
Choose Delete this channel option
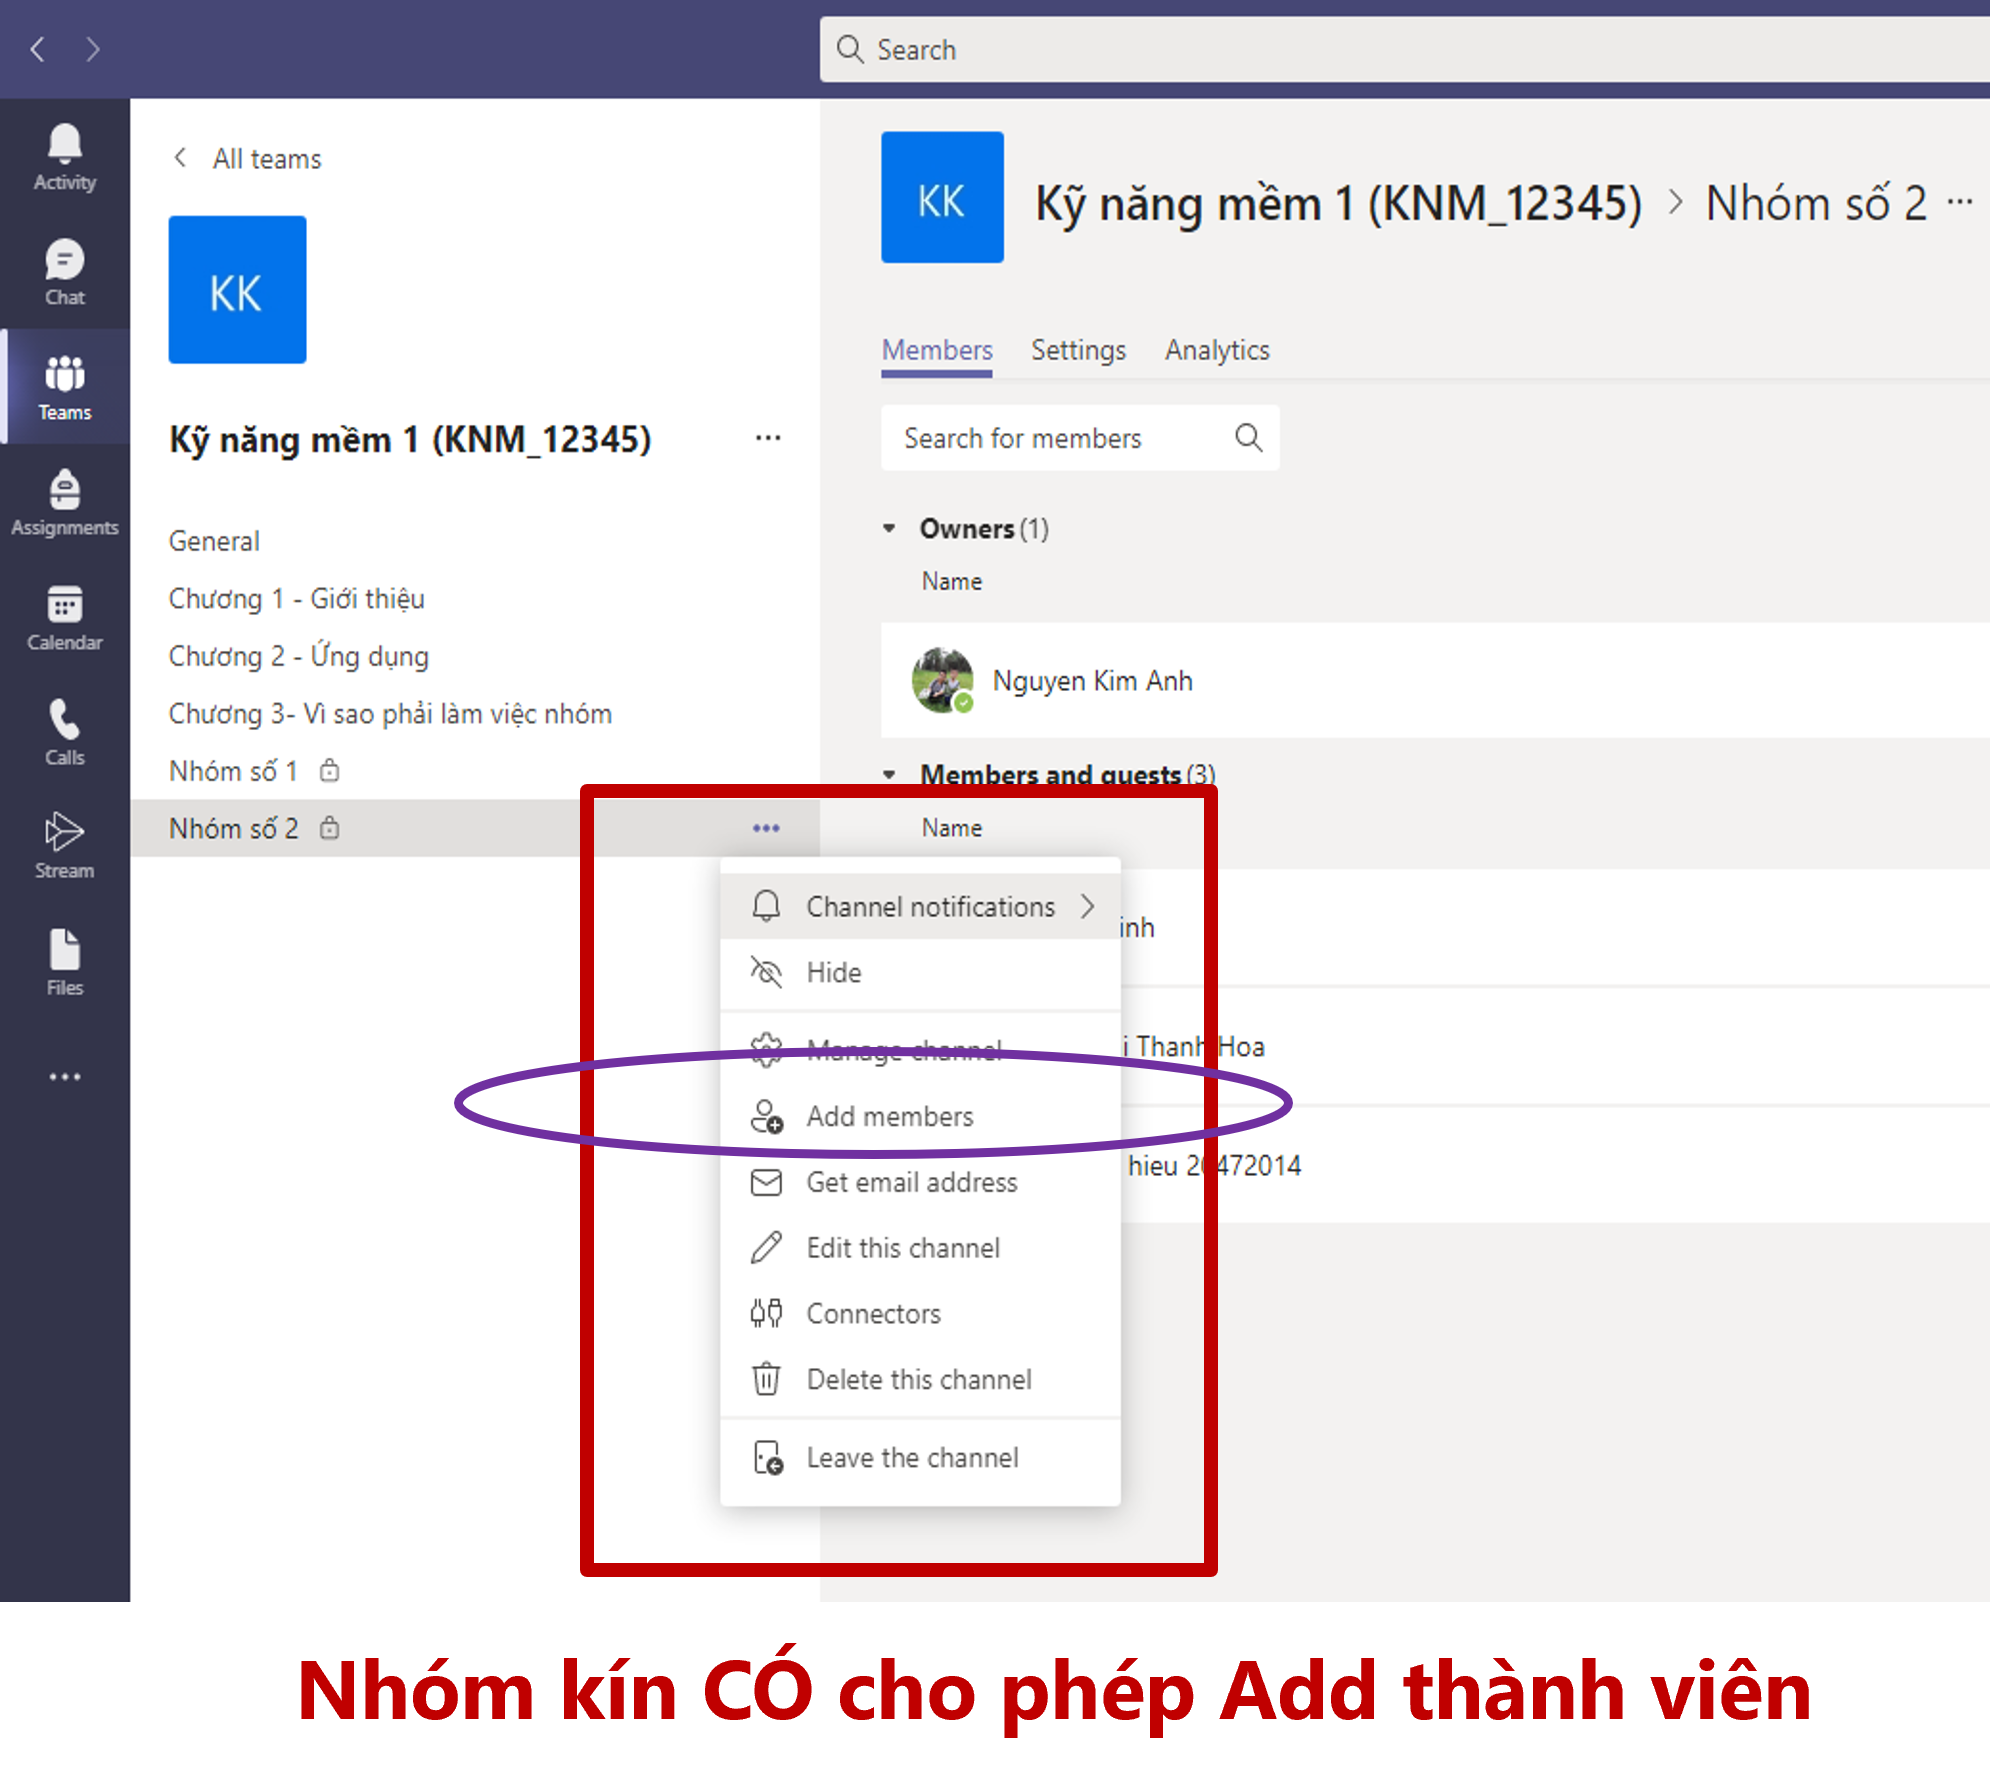click(918, 1379)
